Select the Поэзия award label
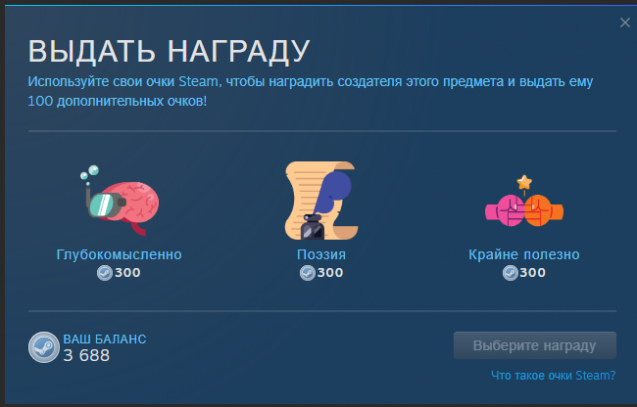 pyautogui.click(x=321, y=254)
